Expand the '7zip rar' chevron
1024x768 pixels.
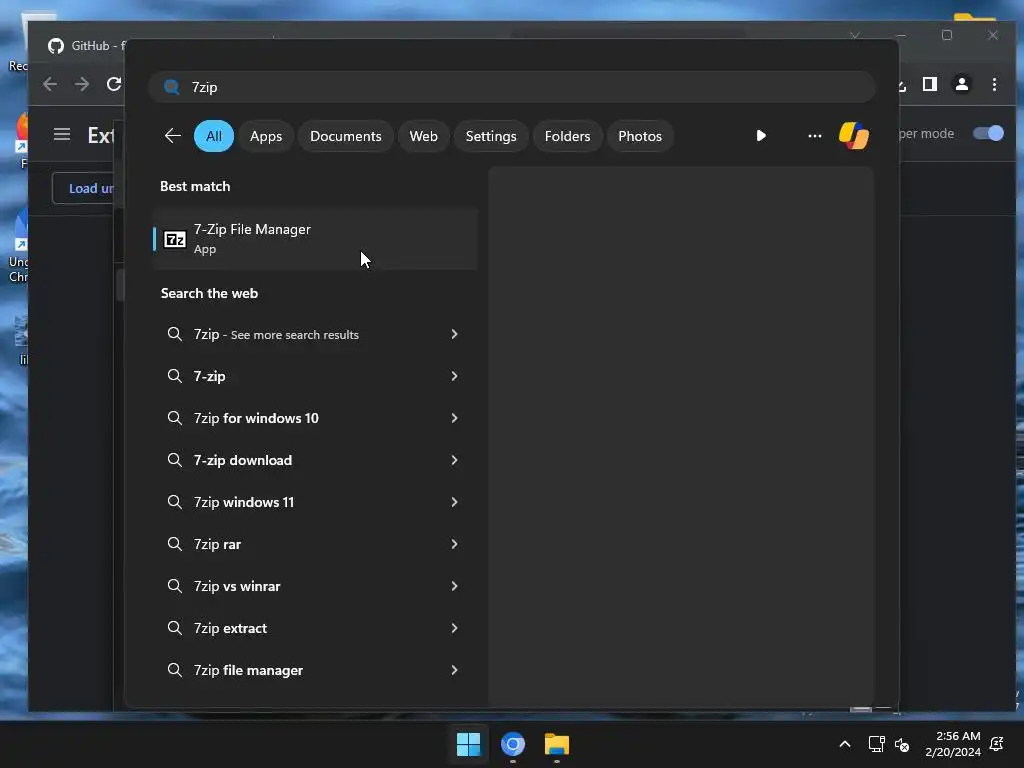(x=454, y=544)
